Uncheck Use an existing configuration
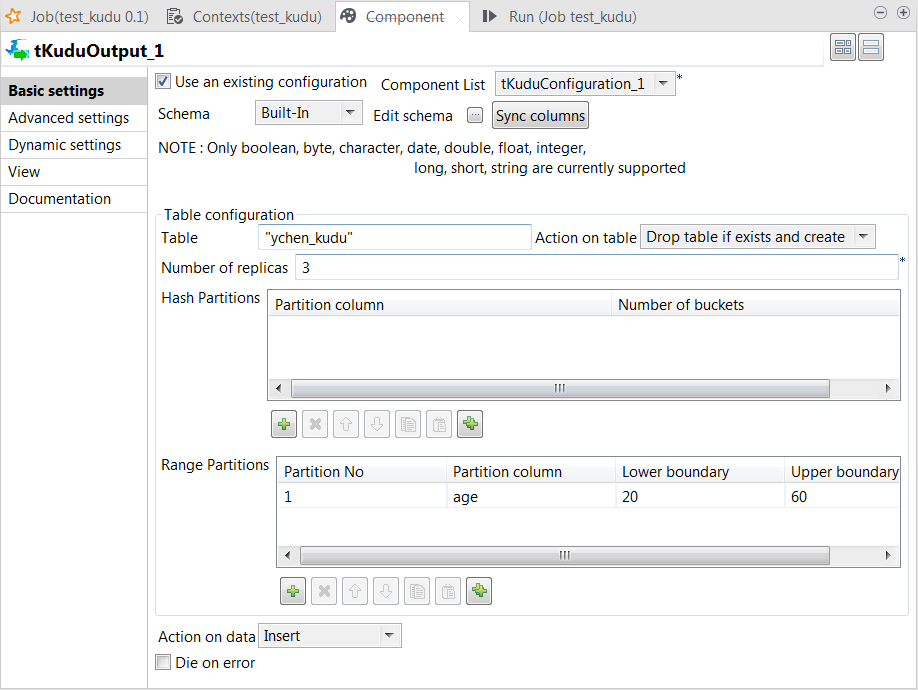The width and height of the screenshot is (918, 690). pyautogui.click(x=164, y=82)
